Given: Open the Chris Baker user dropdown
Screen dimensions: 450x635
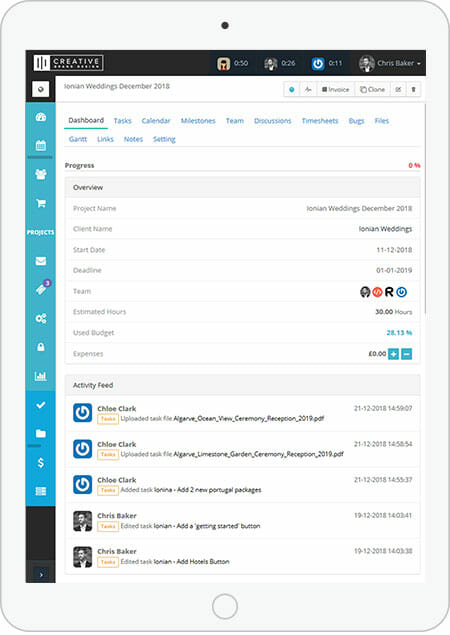Looking at the screenshot, I should pos(390,63).
